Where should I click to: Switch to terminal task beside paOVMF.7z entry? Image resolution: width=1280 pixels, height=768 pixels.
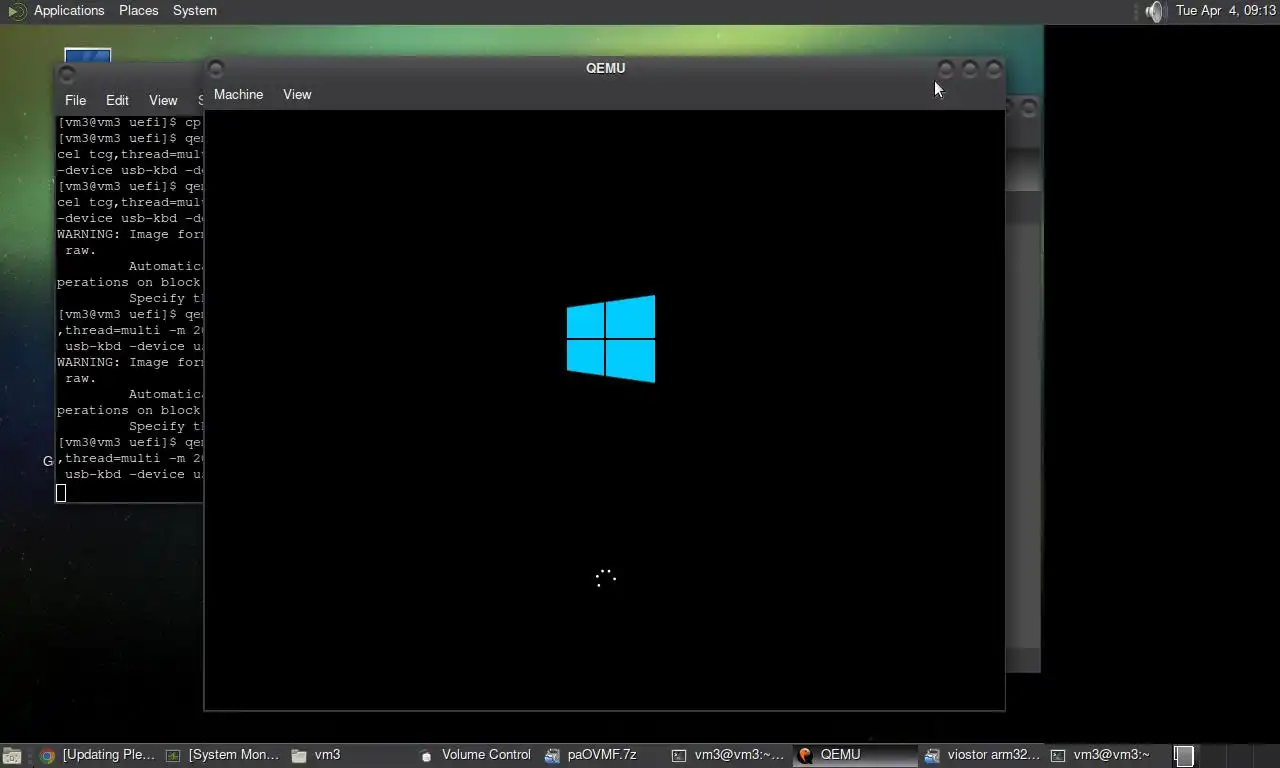click(x=728, y=755)
